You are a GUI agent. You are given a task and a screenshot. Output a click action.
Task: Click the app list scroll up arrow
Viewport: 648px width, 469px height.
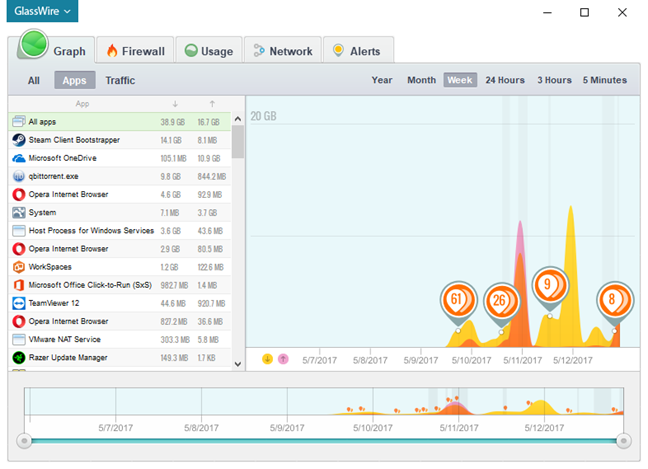click(238, 119)
